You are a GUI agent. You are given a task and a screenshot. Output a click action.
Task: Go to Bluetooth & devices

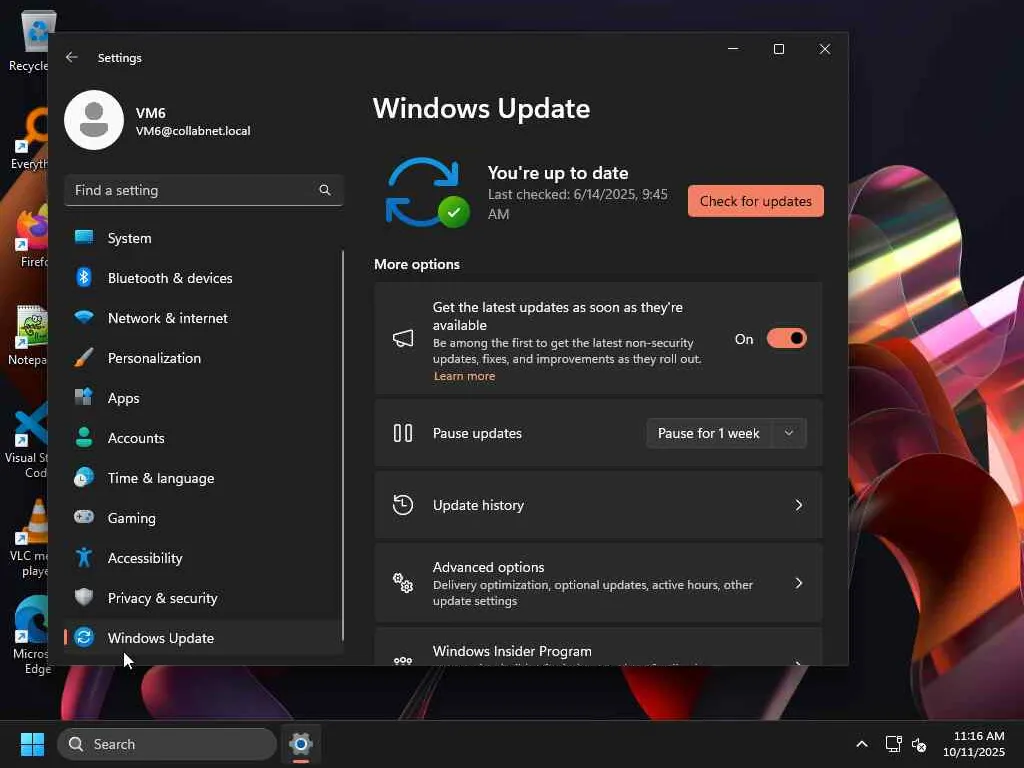pyautogui.click(x=204, y=278)
